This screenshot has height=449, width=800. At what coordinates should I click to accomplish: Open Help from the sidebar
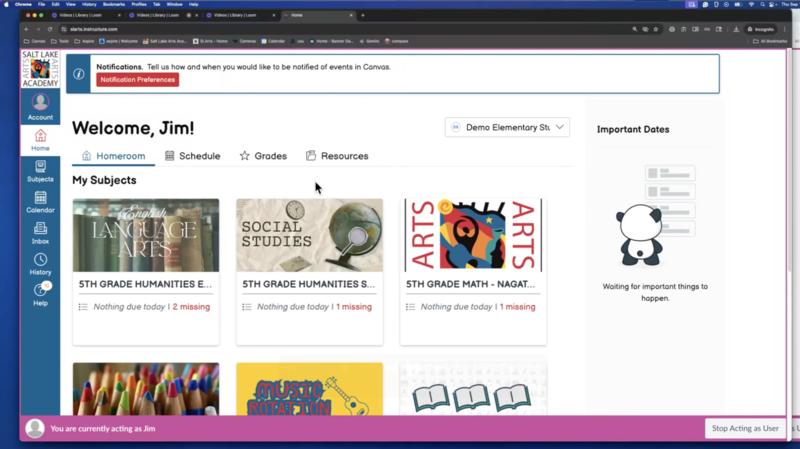40,295
